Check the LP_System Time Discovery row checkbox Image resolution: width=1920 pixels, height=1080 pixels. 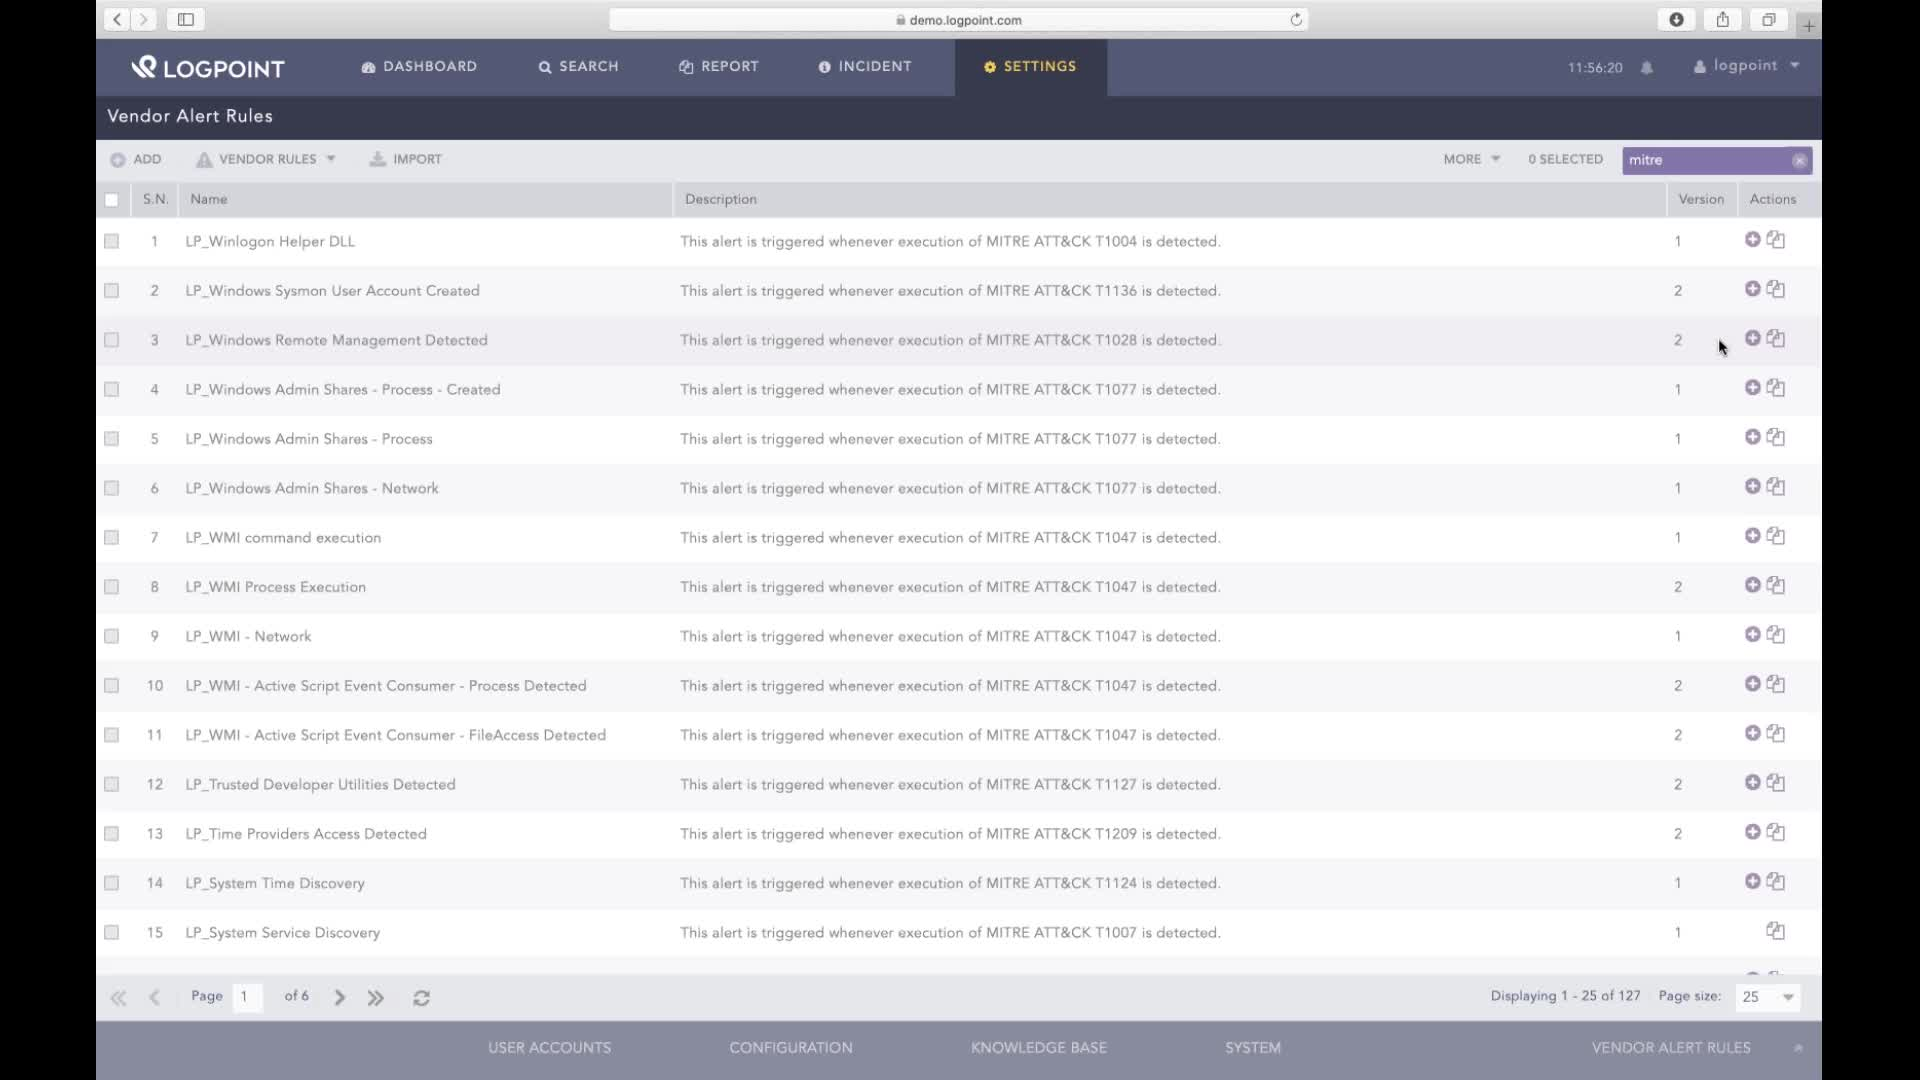[111, 883]
